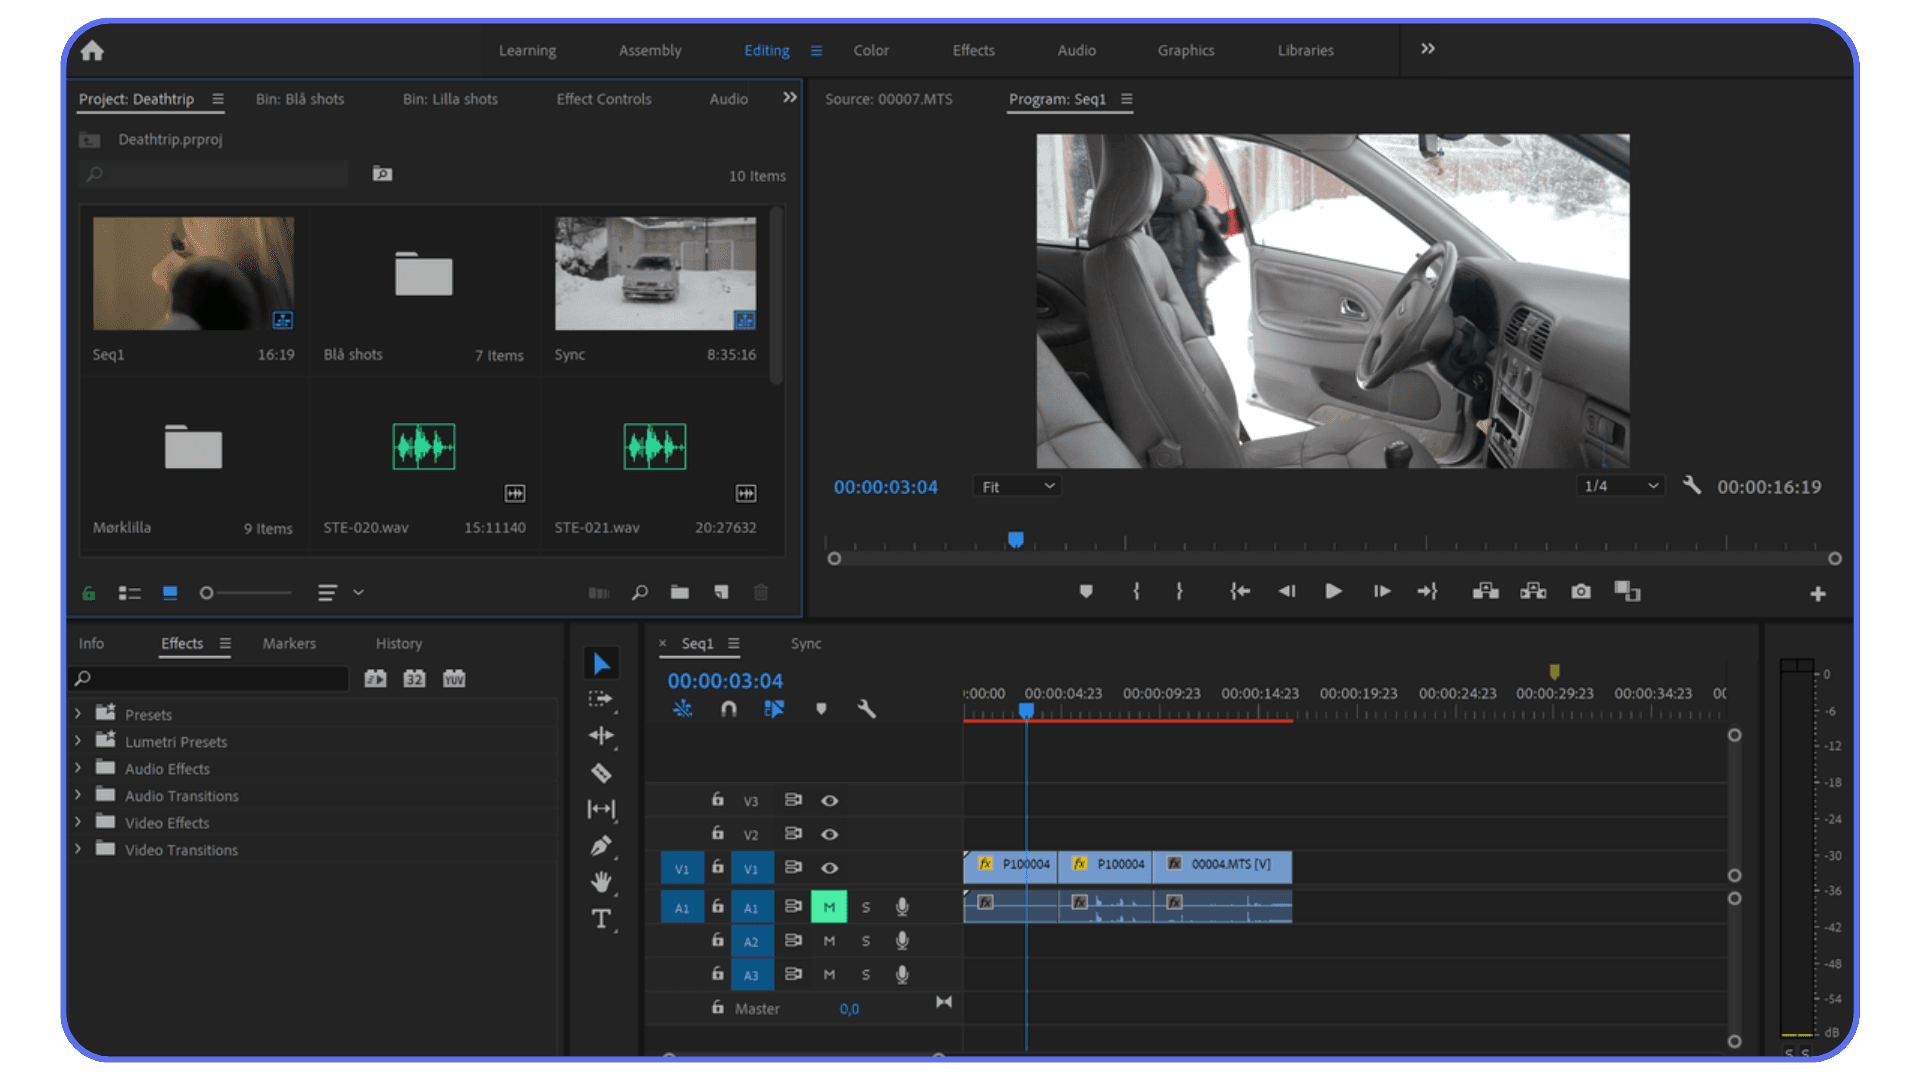The image size is (1920, 1080).
Task: Click the Home icon in top bar
Action: coord(91,49)
